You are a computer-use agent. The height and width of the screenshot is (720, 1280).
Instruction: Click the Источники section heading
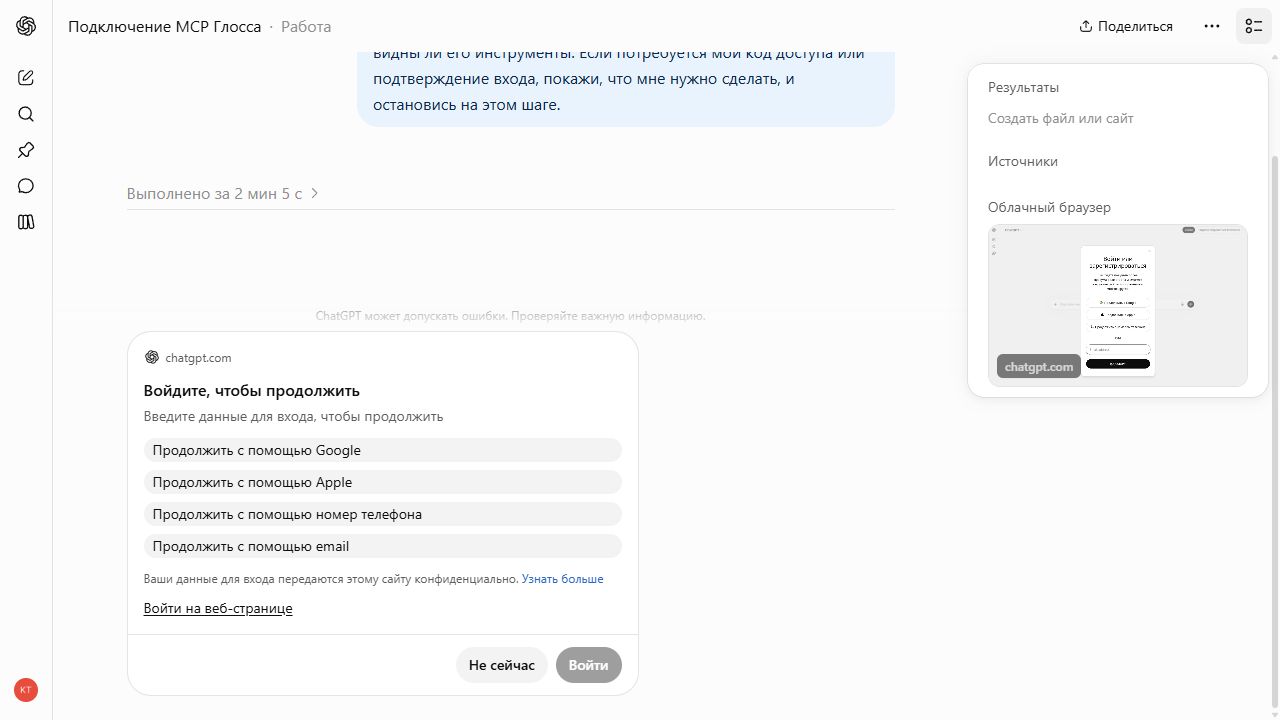click(1023, 161)
